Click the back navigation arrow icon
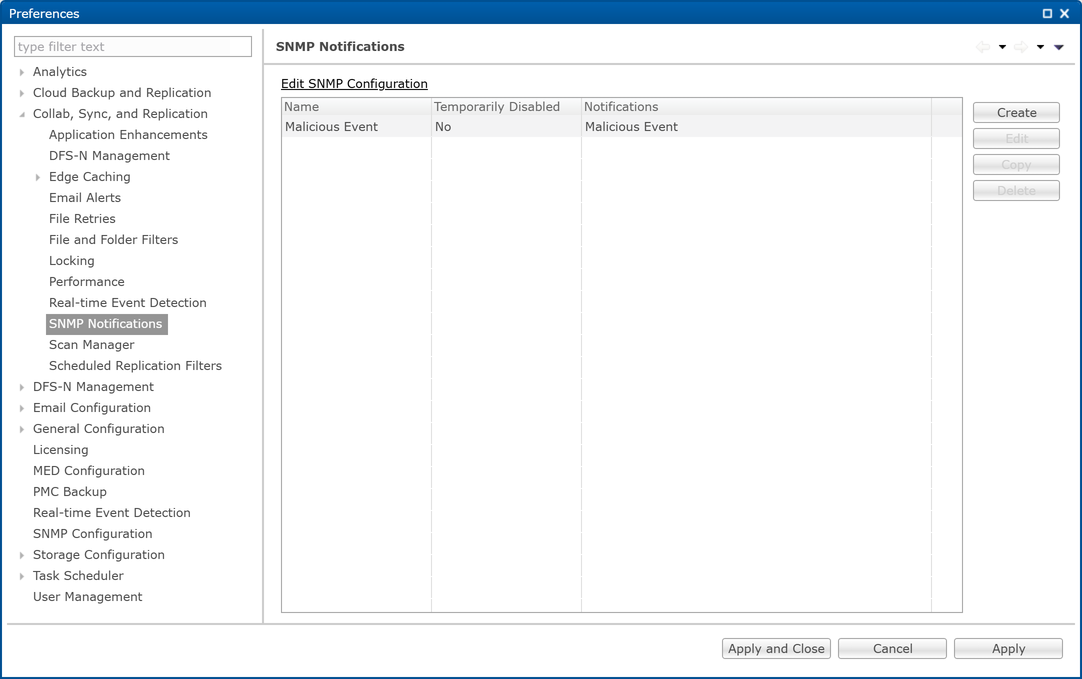Image resolution: width=1082 pixels, height=679 pixels. 983,47
